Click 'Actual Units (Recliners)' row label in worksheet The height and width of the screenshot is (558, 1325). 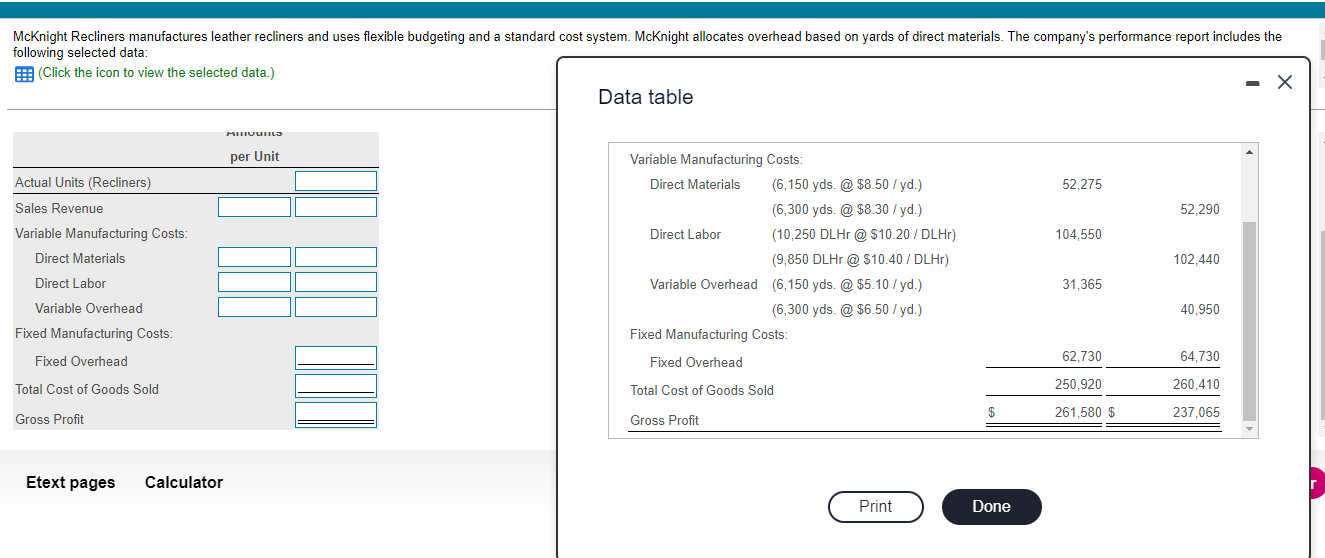pyautogui.click(x=83, y=182)
